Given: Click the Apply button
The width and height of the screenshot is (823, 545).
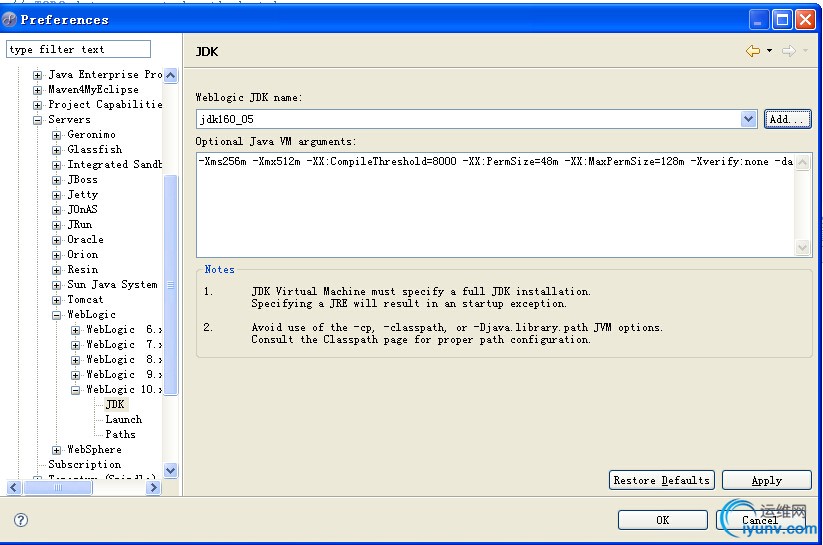Looking at the screenshot, I should tap(767, 480).
